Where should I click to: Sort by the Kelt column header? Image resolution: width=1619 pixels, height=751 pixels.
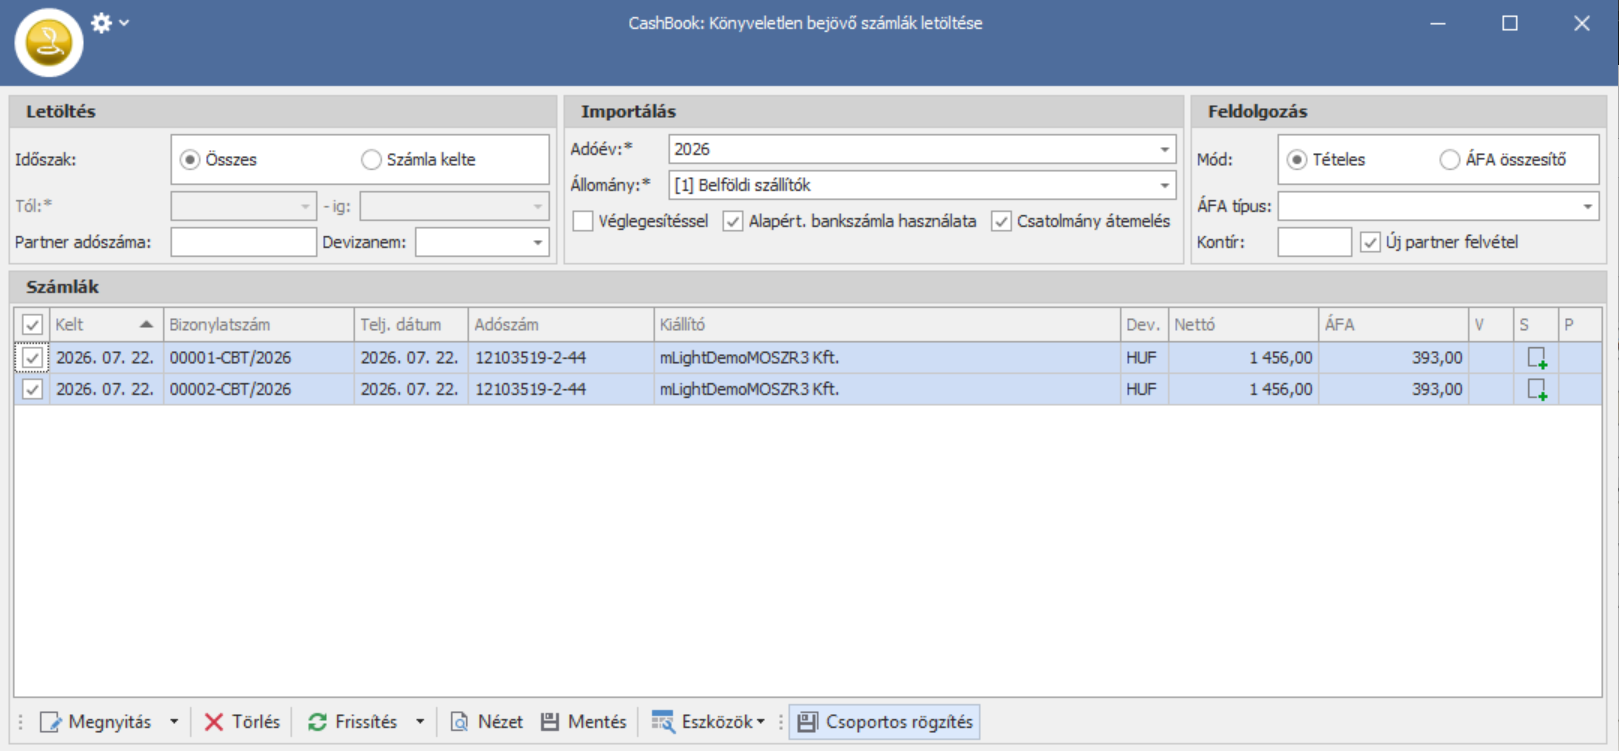pos(105,325)
